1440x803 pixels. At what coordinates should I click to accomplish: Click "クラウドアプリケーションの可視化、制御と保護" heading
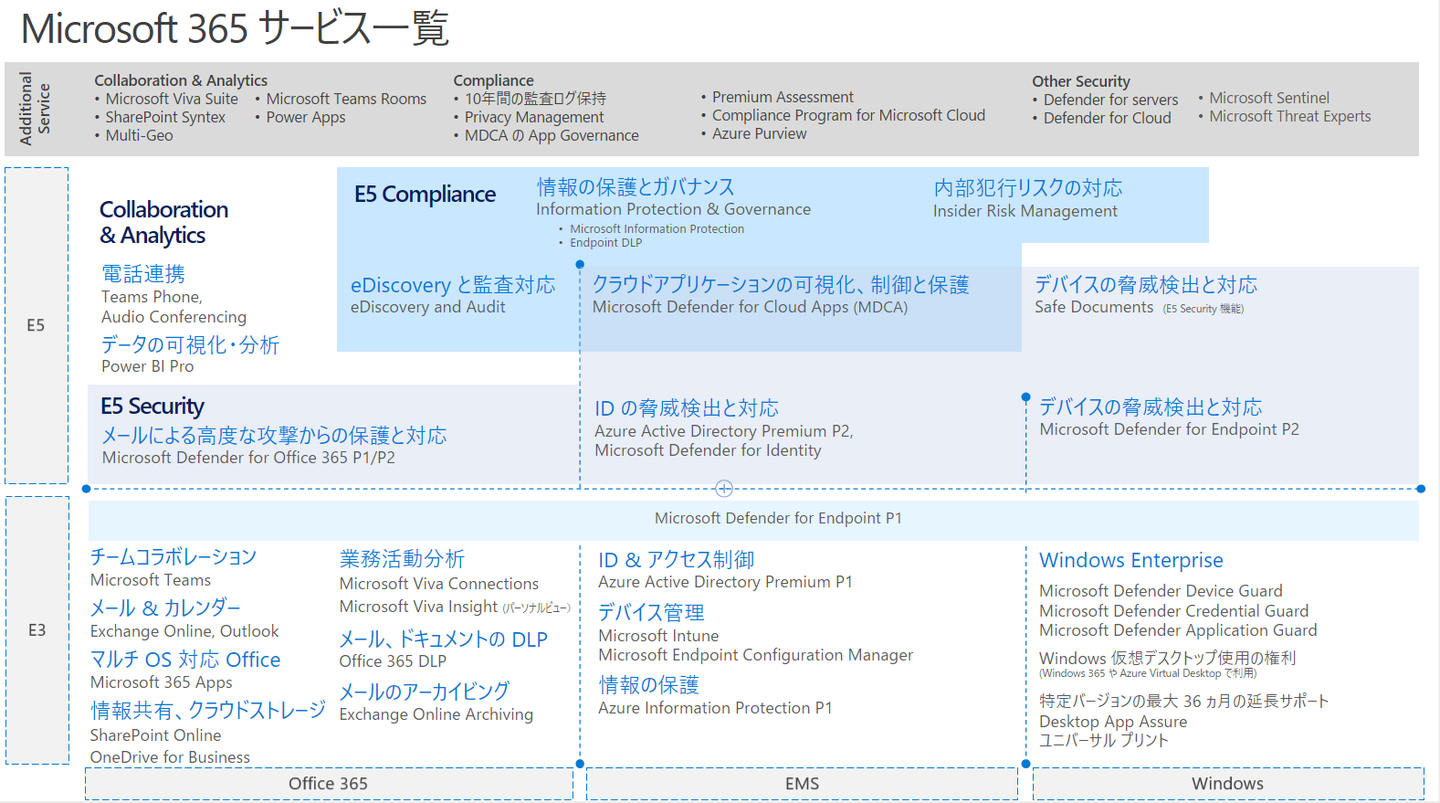781,285
